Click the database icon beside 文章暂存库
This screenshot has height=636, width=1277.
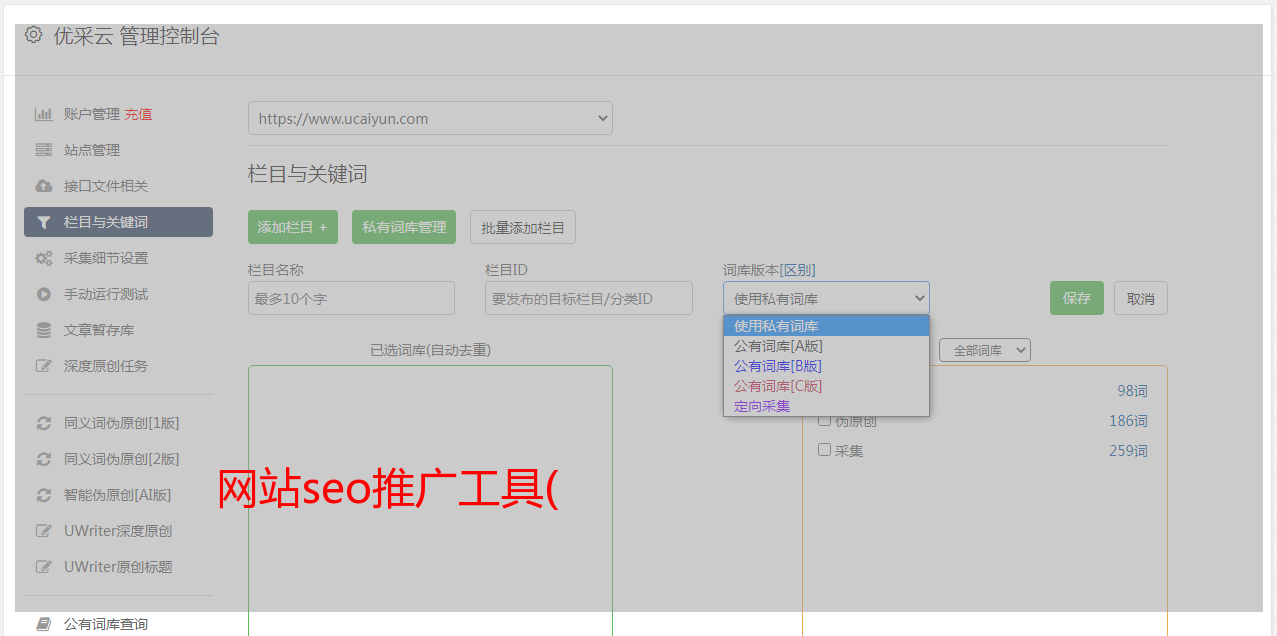point(44,330)
